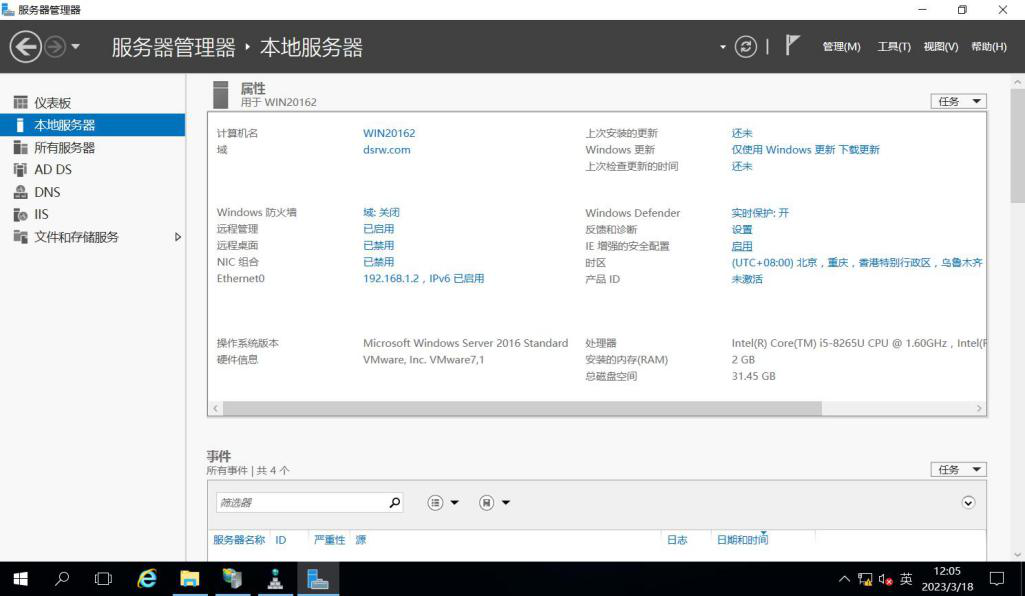Go back with the left arrow button

[25, 47]
